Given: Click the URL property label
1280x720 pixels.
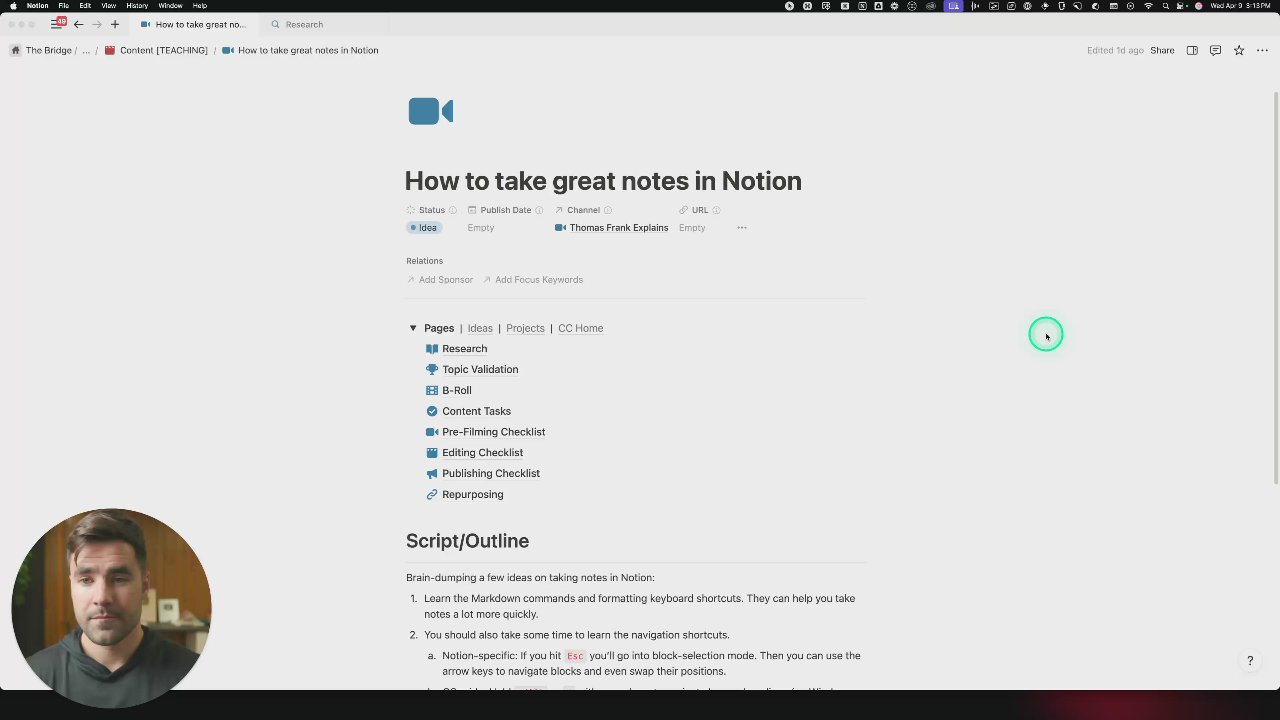Looking at the screenshot, I should pyautogui.click(x=699, y=210).
